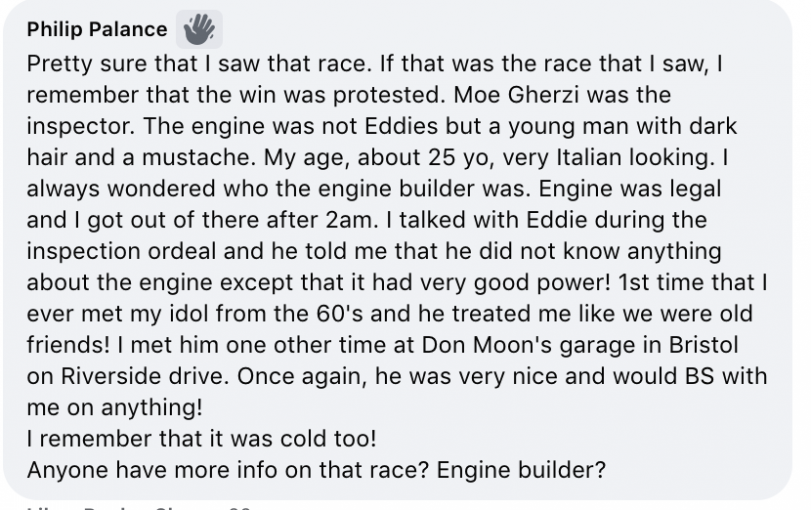Image resolution: width=811 pixels, height=510 pixels.
Task: Click the phrase 'Don Moon's garage'
Action: click(528, 346)
